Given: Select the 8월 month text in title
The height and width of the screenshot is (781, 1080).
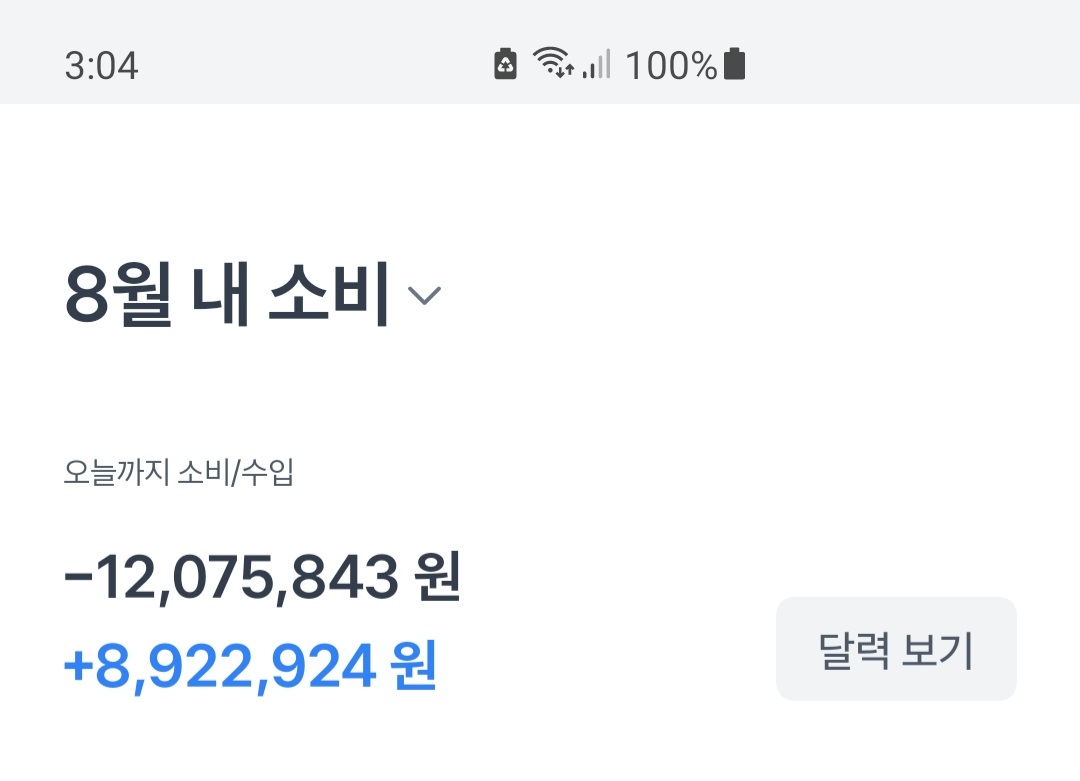Looking at the screenshot, I should click(118, 295).
